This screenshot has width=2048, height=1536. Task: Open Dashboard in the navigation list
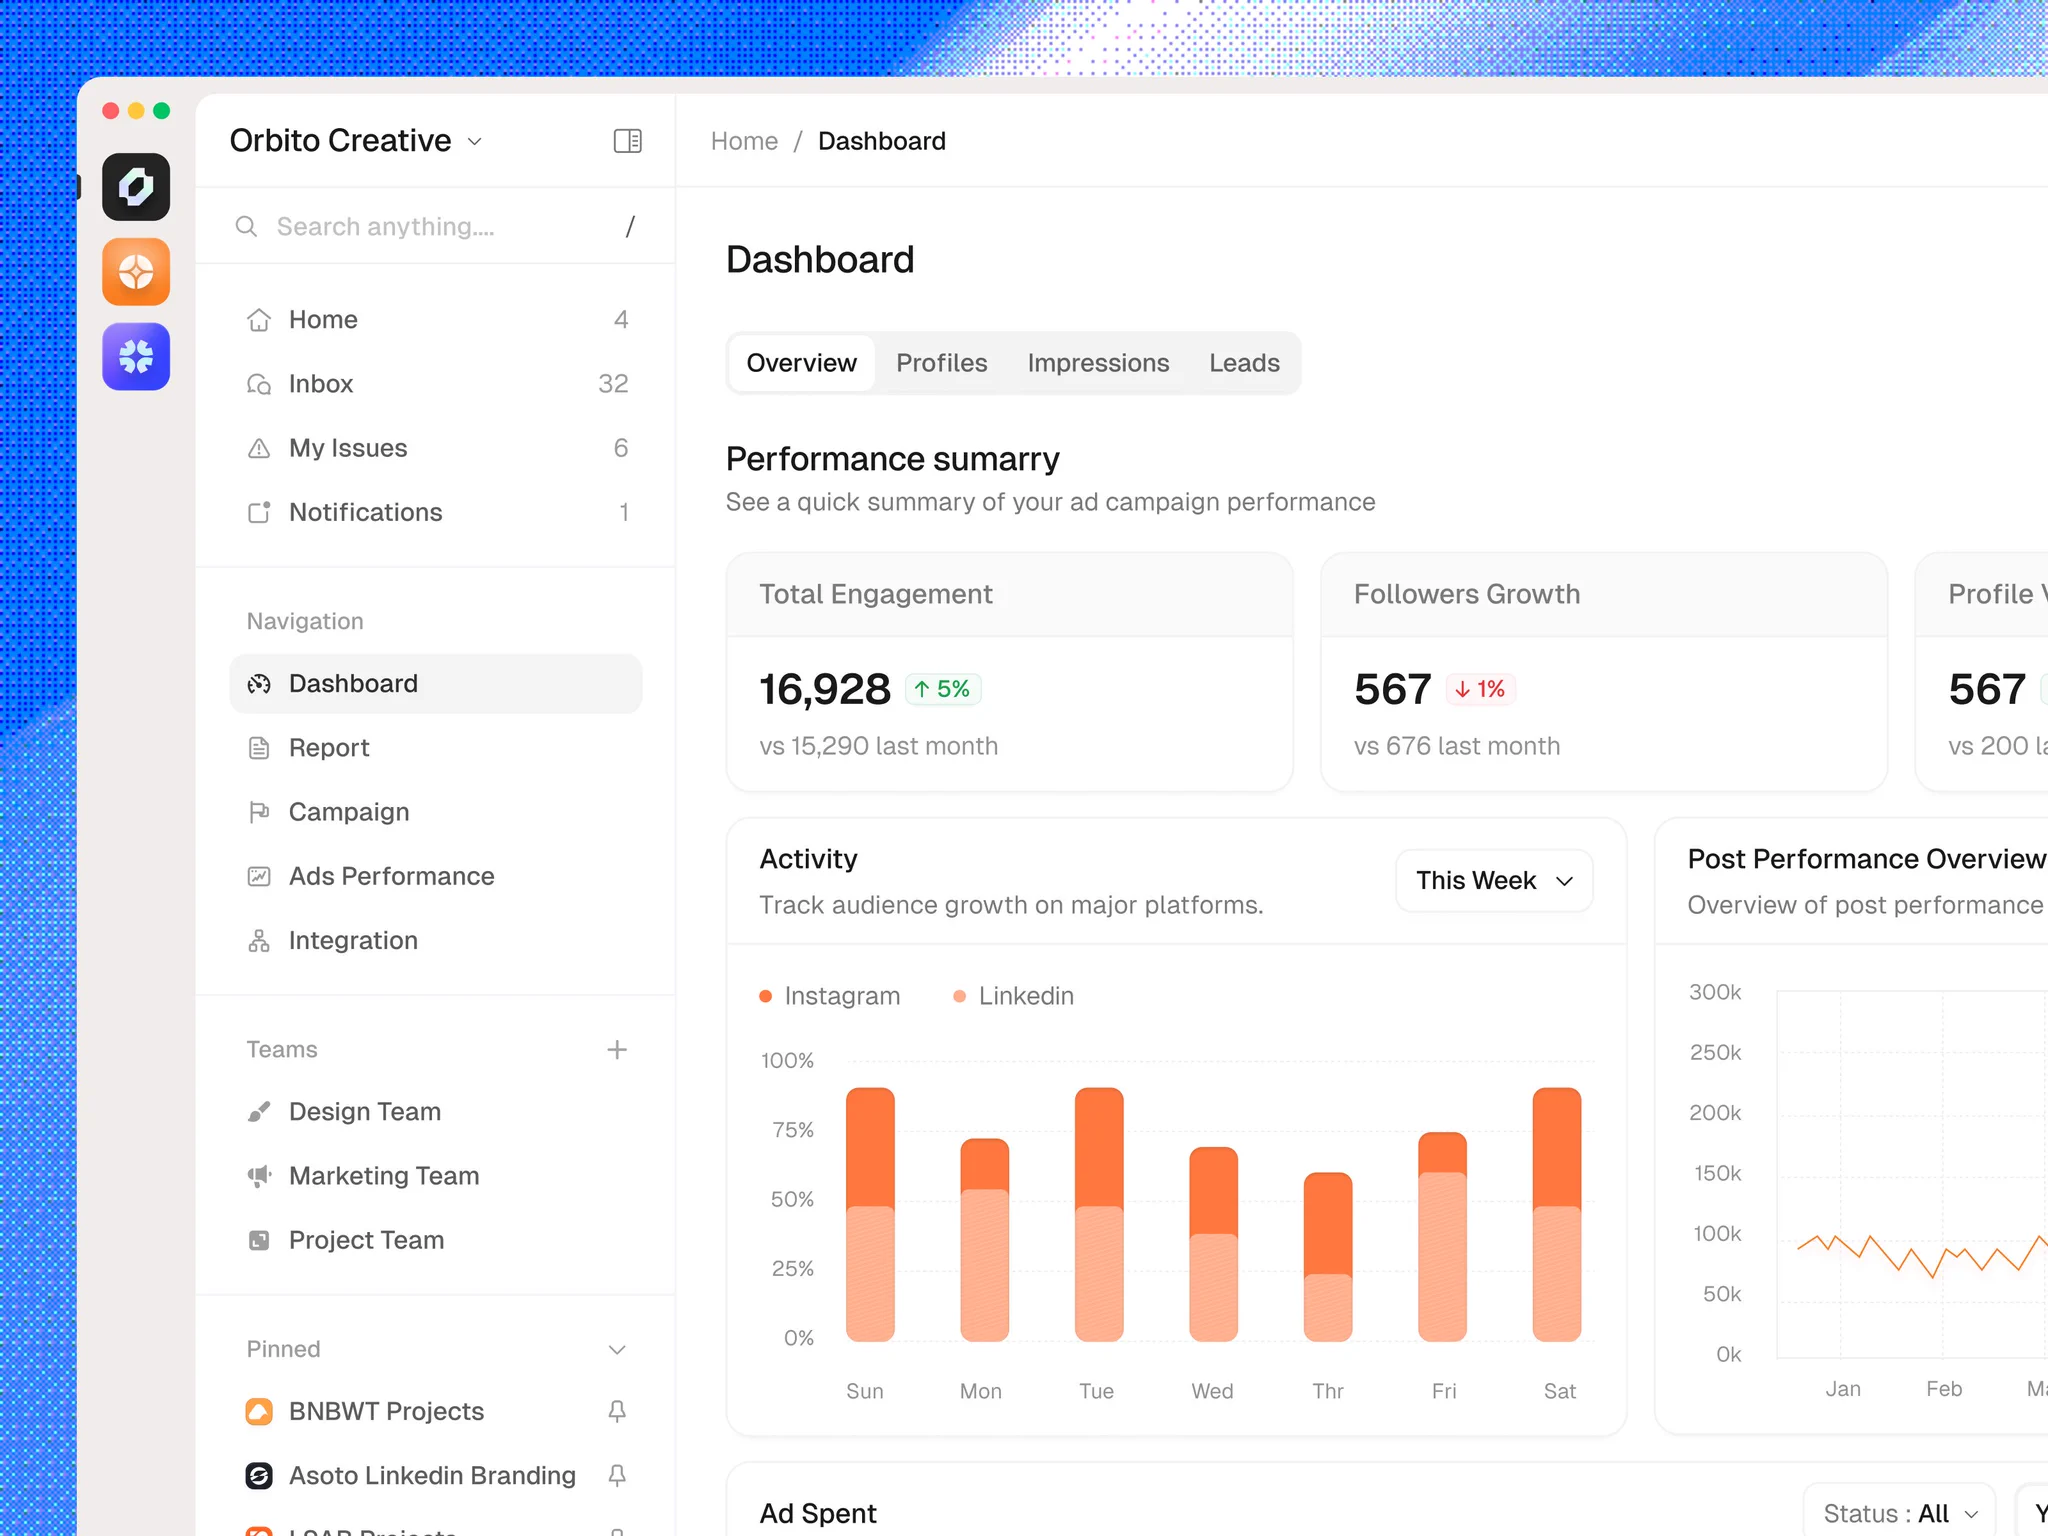pos(435,684)
